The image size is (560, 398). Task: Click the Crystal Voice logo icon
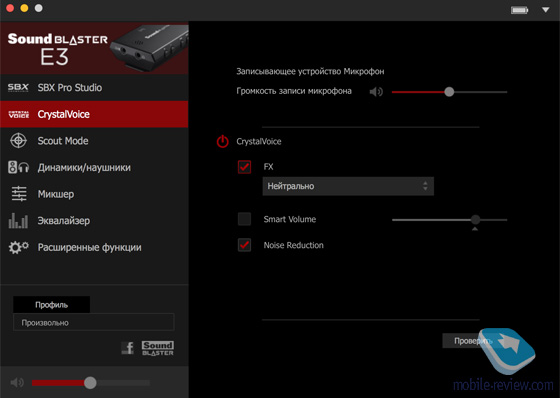19,114
